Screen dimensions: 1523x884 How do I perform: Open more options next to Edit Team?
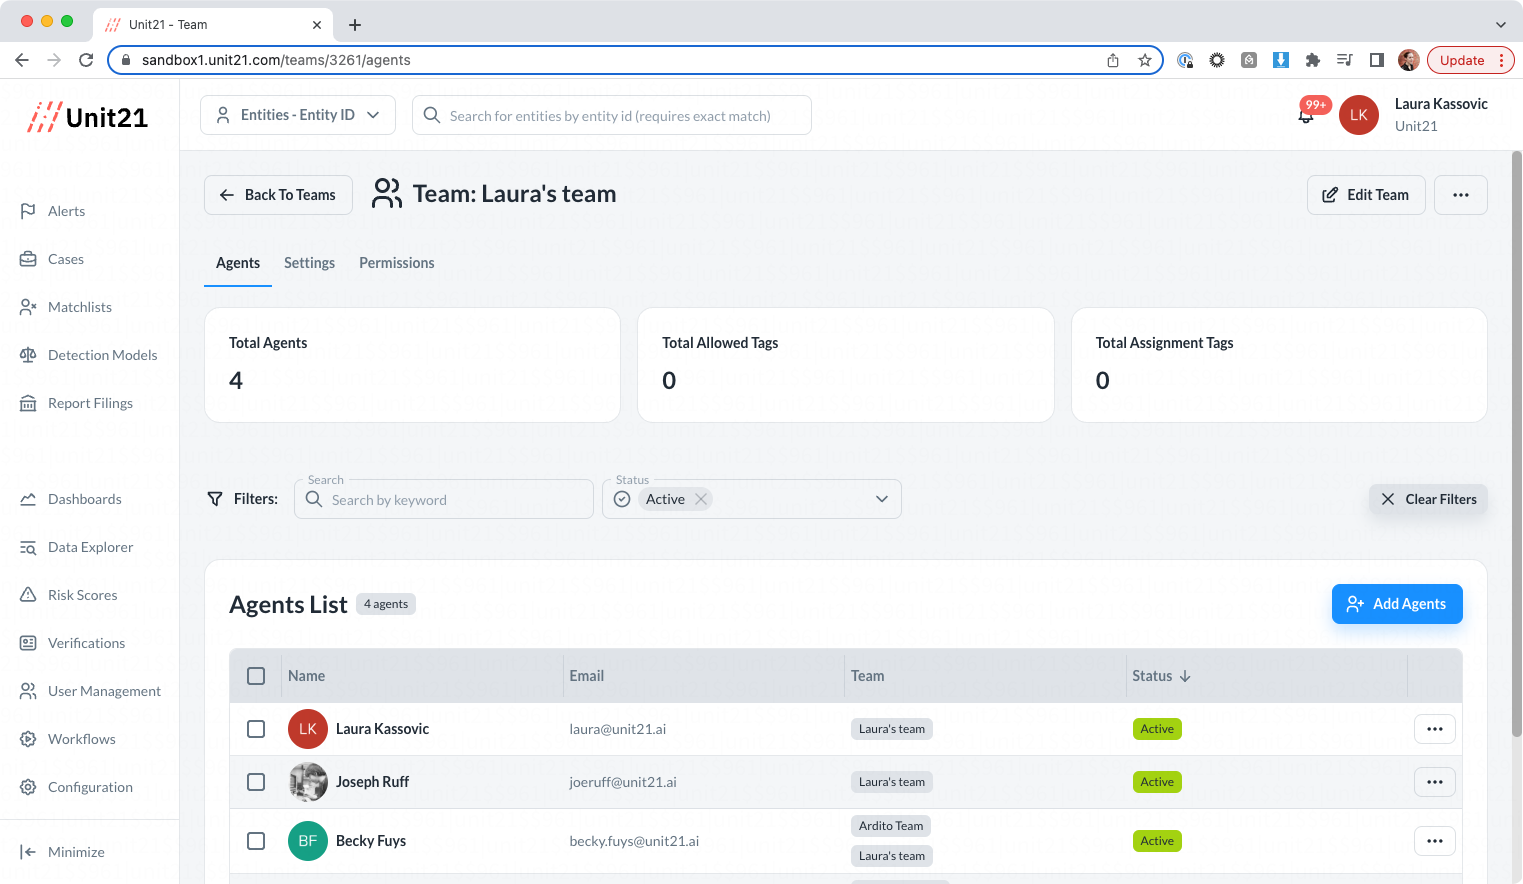[1461, 195]
